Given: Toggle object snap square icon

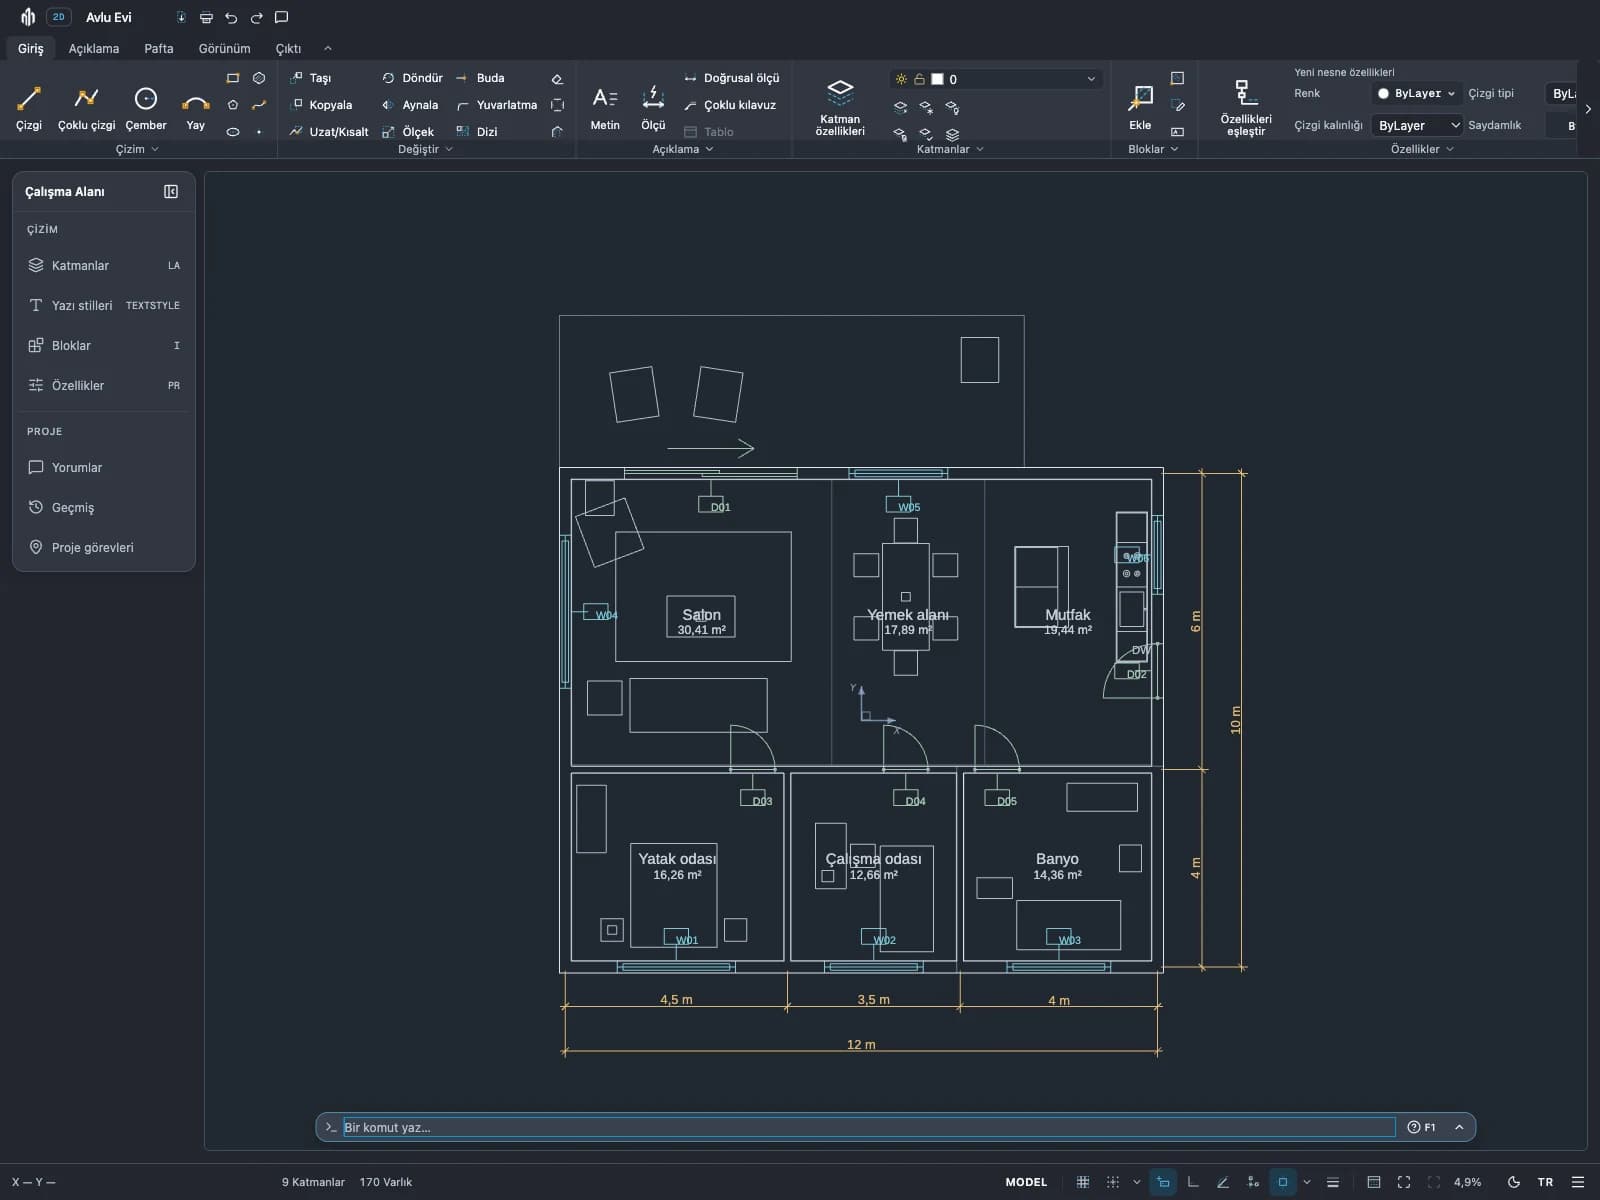Looking at the screenshot, I should pyautogui.click(x=1283, y=1182).
